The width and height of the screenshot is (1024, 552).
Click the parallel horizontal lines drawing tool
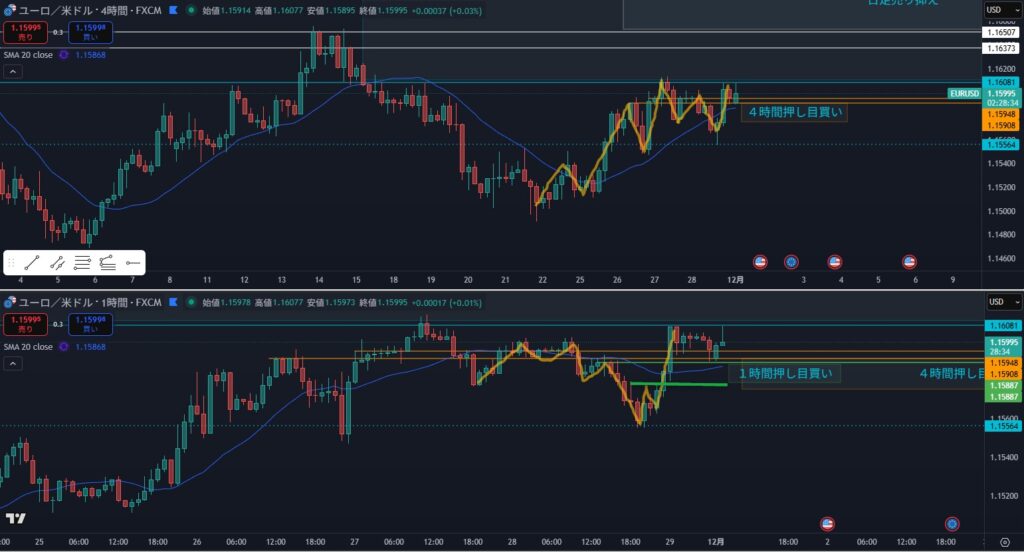click(83, 263)
